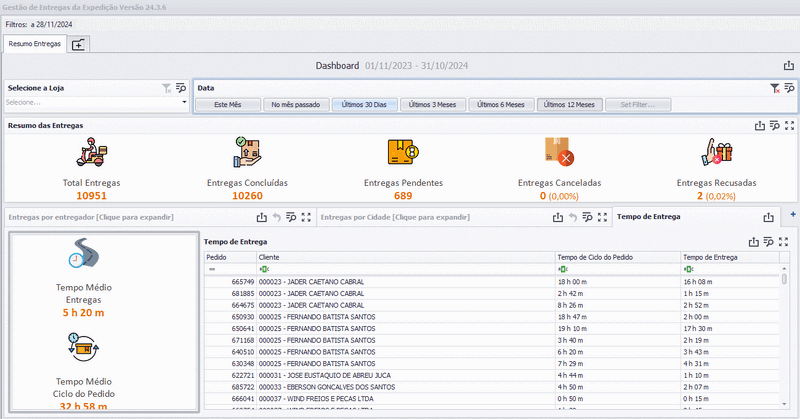Screen dimensions: 800x419
Task: Sort by Tempo de Entrega column header
Action: [x=730, y=257]
